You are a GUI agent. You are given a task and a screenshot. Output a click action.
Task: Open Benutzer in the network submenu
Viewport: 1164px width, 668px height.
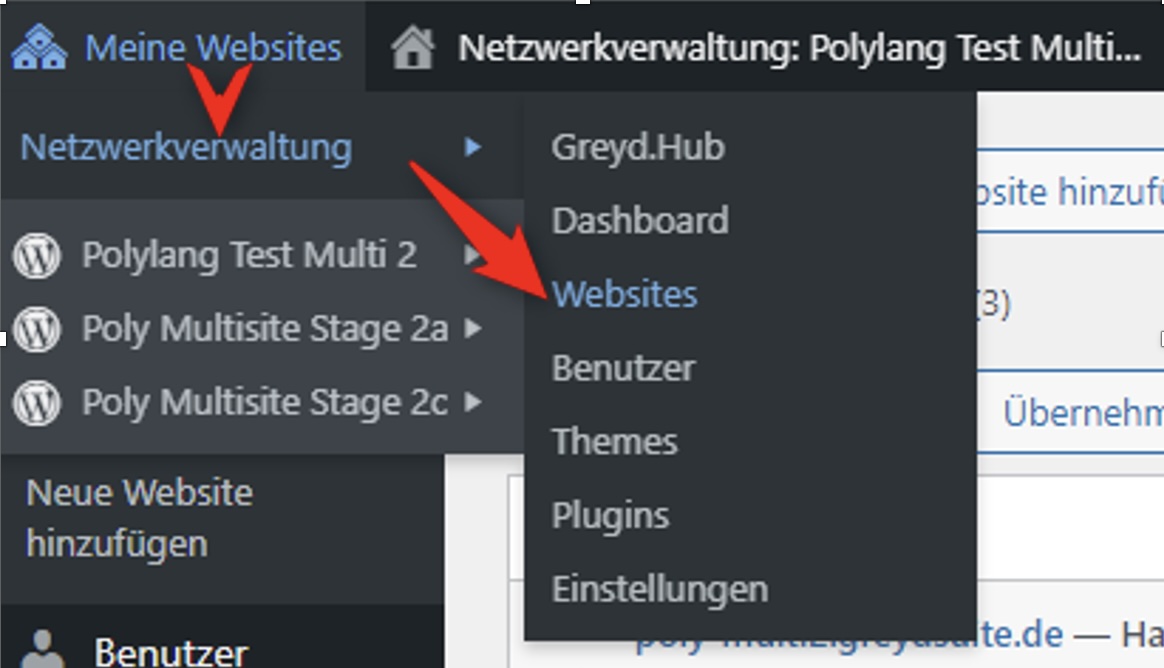tap(623, 368)
